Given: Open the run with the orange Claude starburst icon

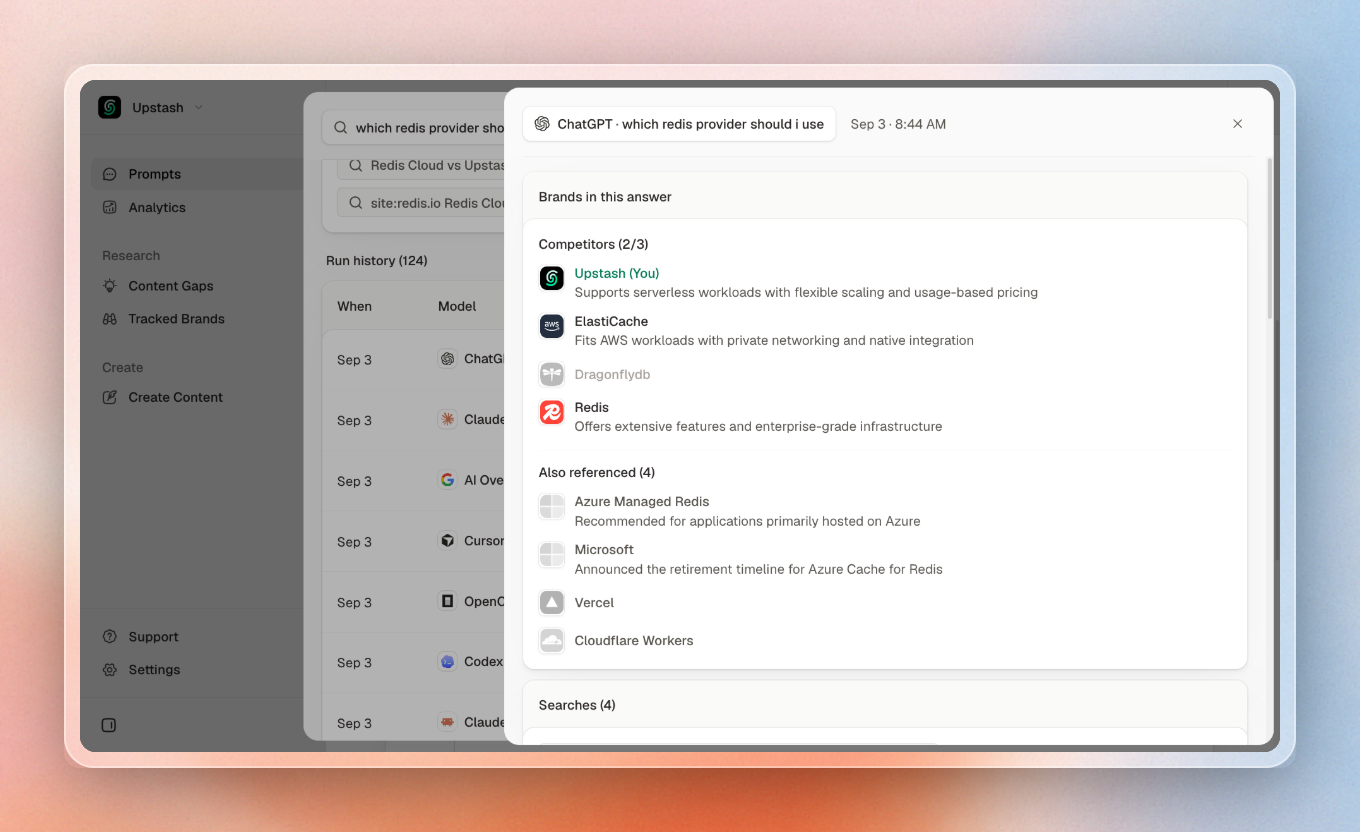Looking at the screenshot, I should (414, 420).
